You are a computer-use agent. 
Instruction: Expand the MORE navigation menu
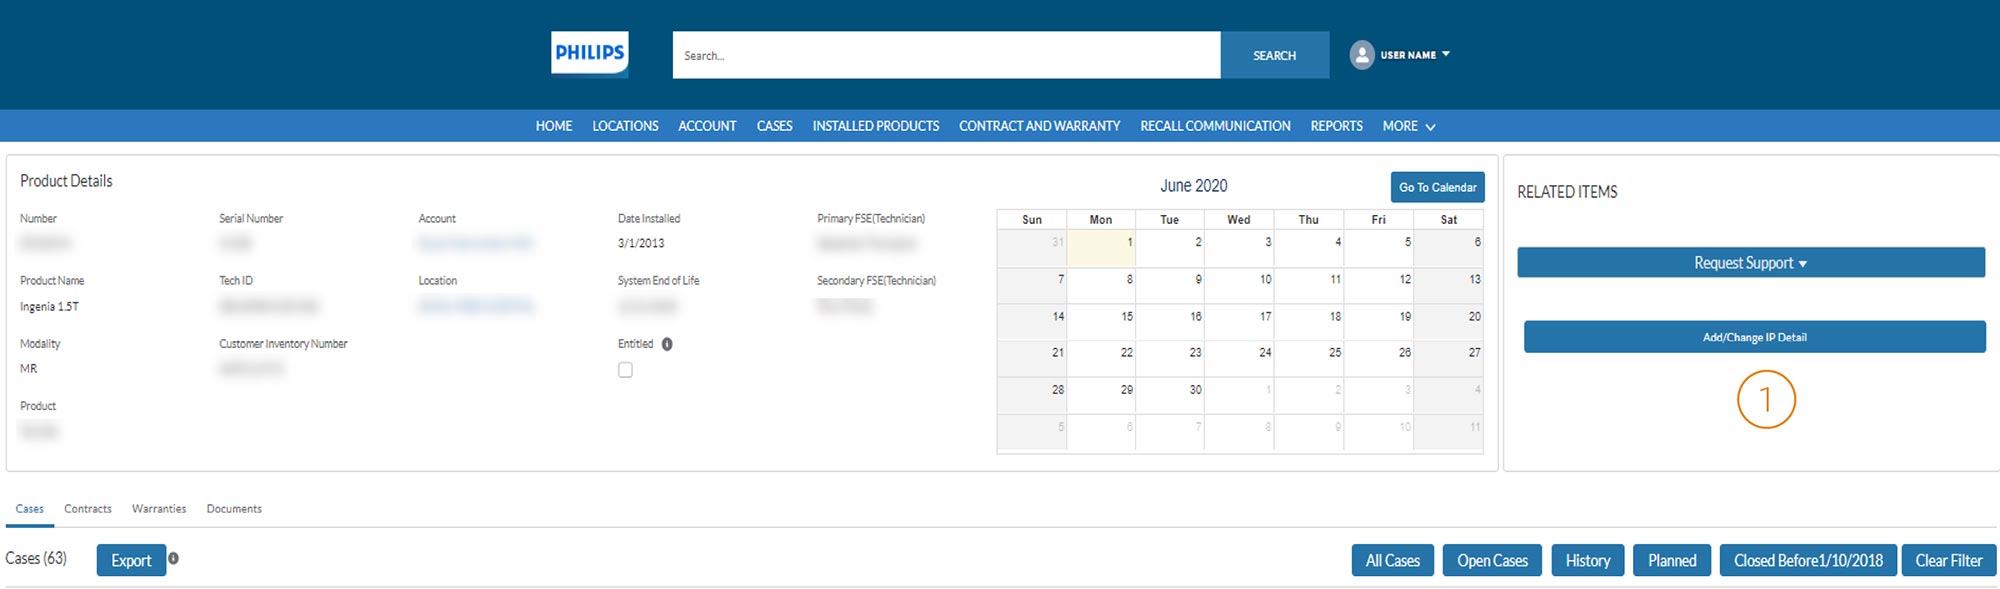[1408, 126]
